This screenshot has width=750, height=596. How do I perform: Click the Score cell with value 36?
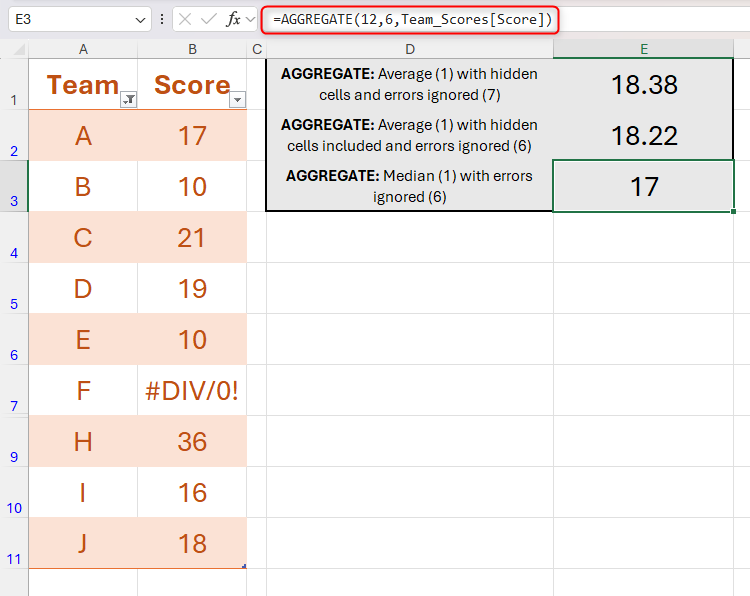(x=192, y=441)
